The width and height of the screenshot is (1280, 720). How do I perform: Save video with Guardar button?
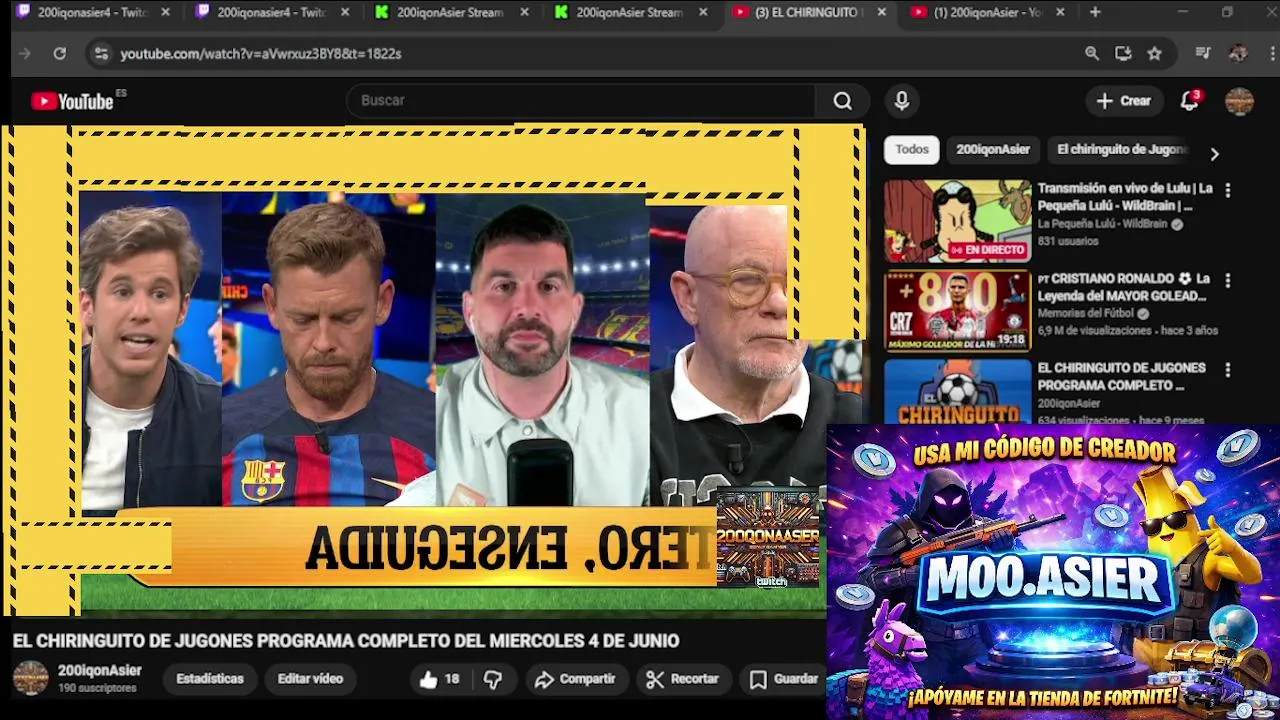[x=784, y=679]
